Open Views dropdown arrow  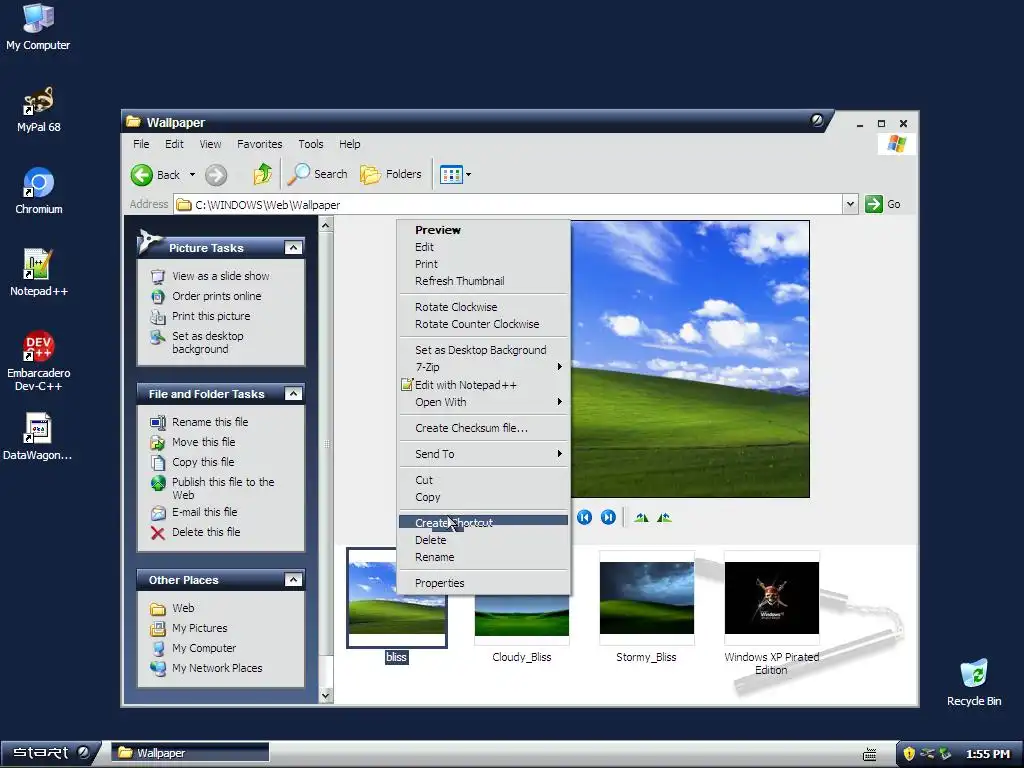[x=468, y=174]
